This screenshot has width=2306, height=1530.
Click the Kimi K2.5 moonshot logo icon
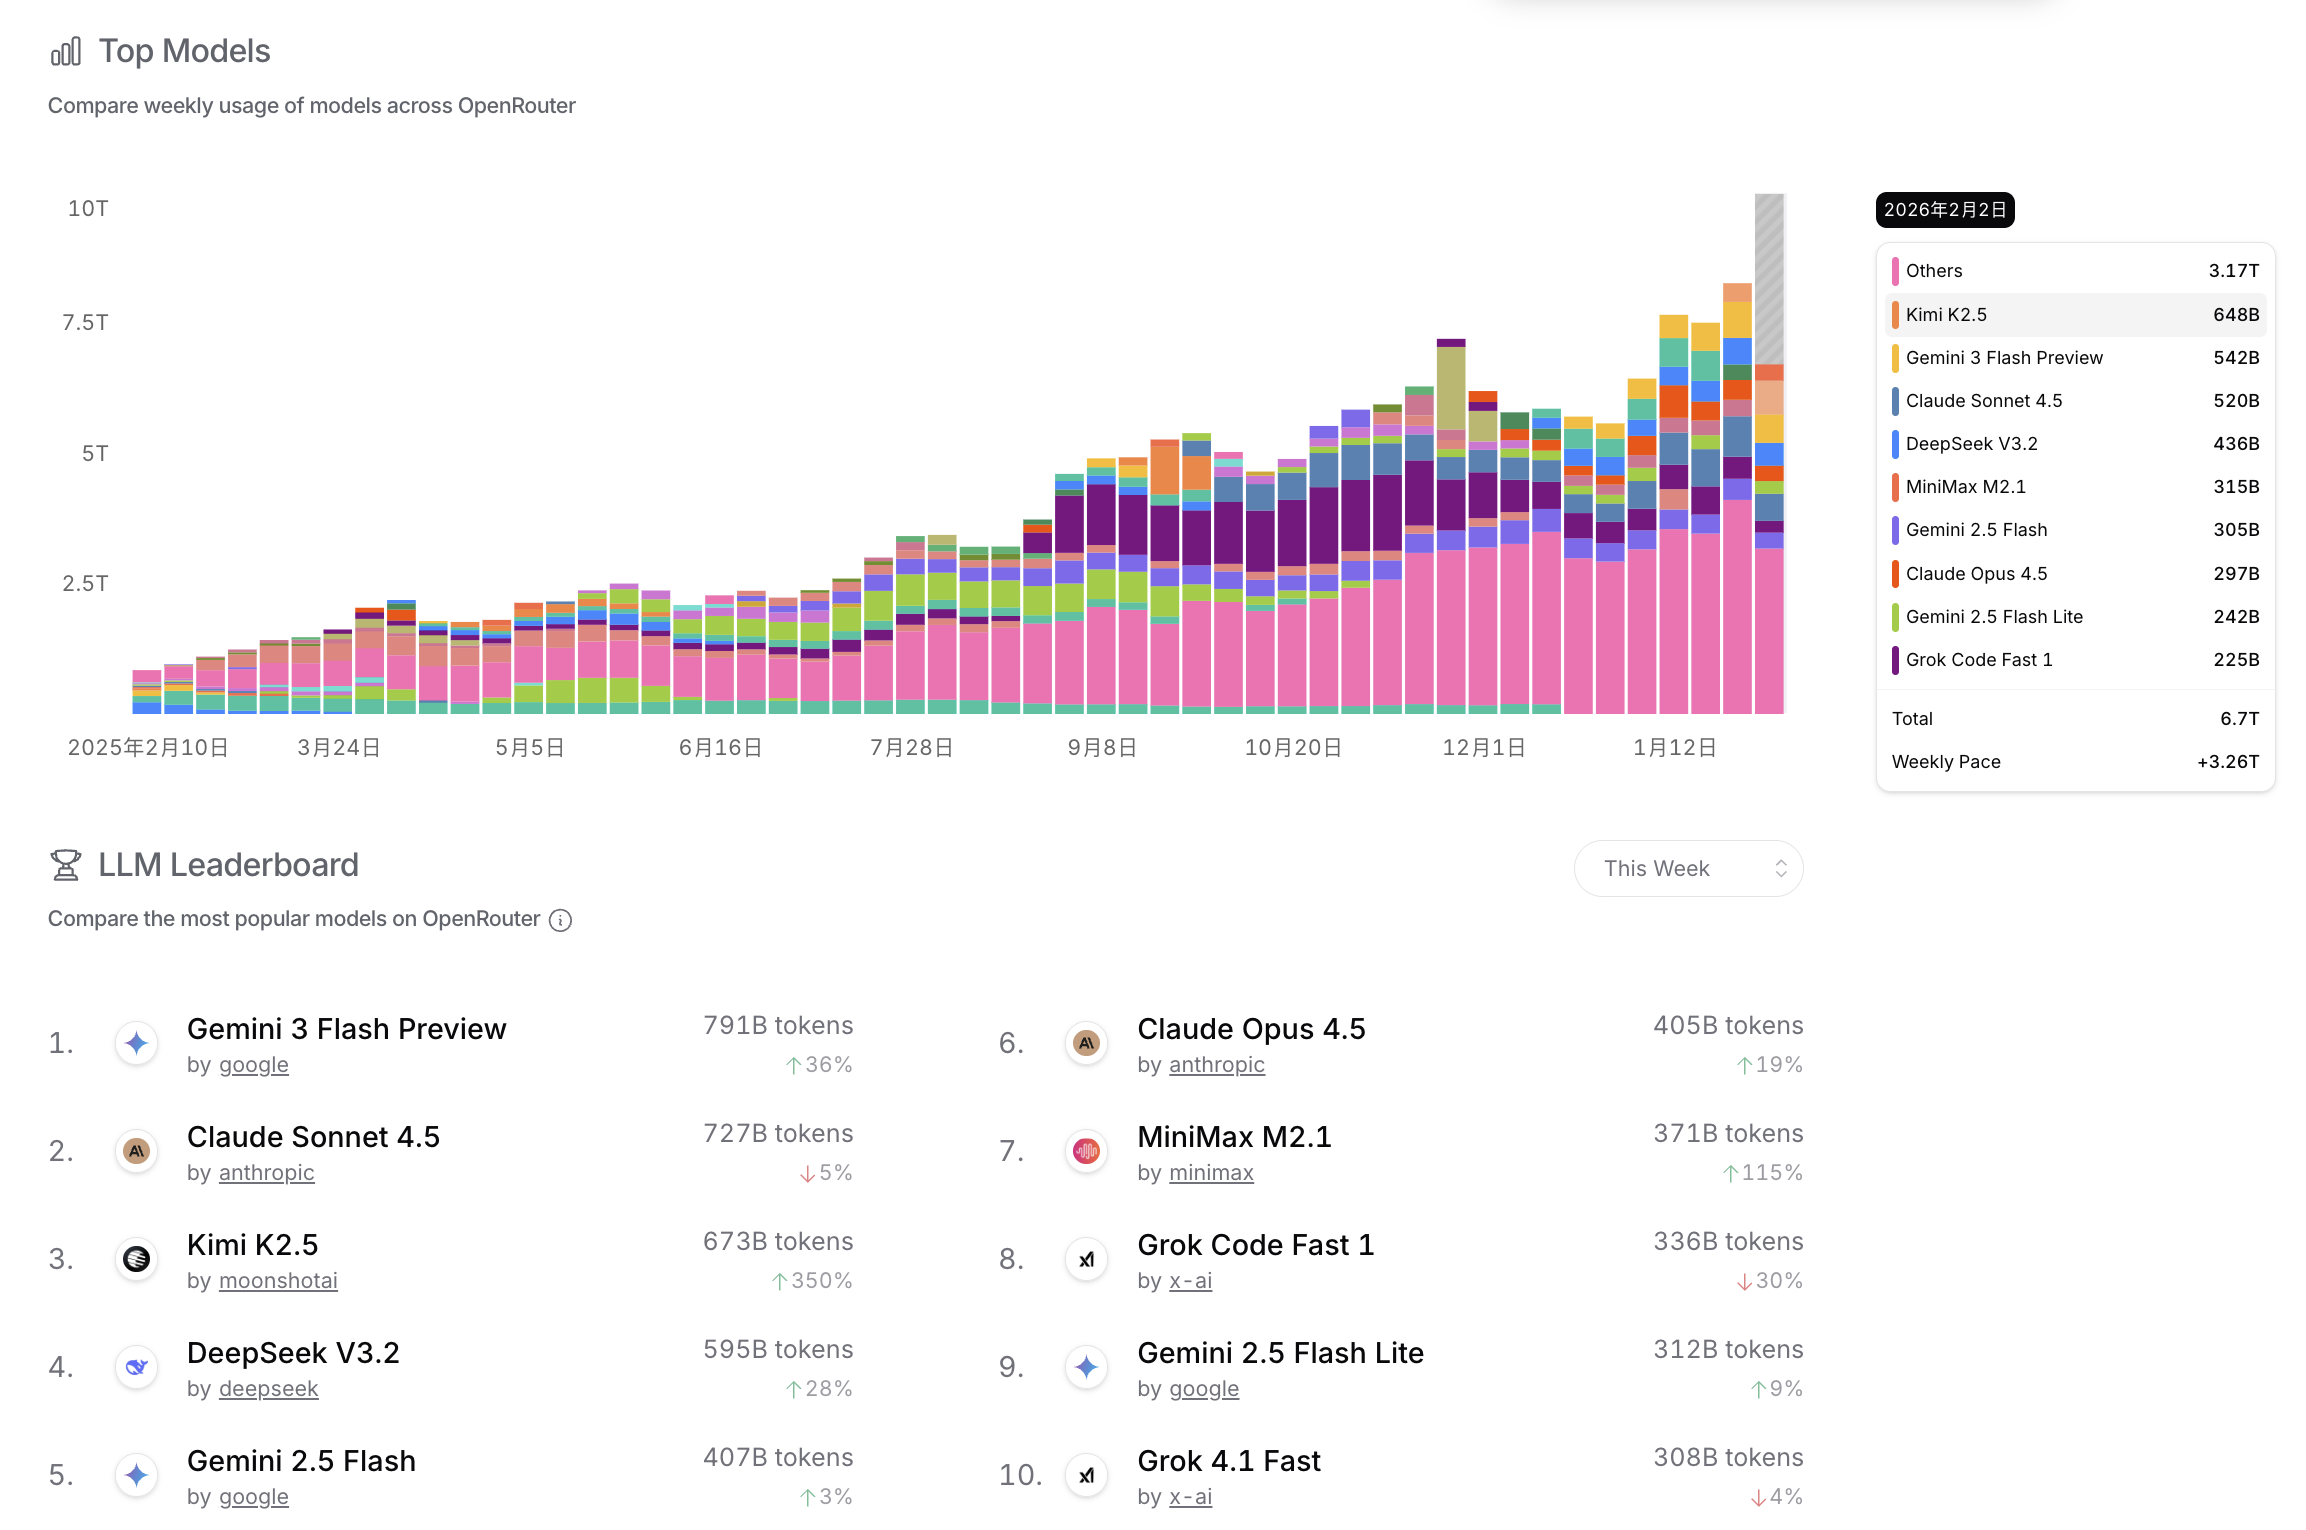coord(137,1259)
